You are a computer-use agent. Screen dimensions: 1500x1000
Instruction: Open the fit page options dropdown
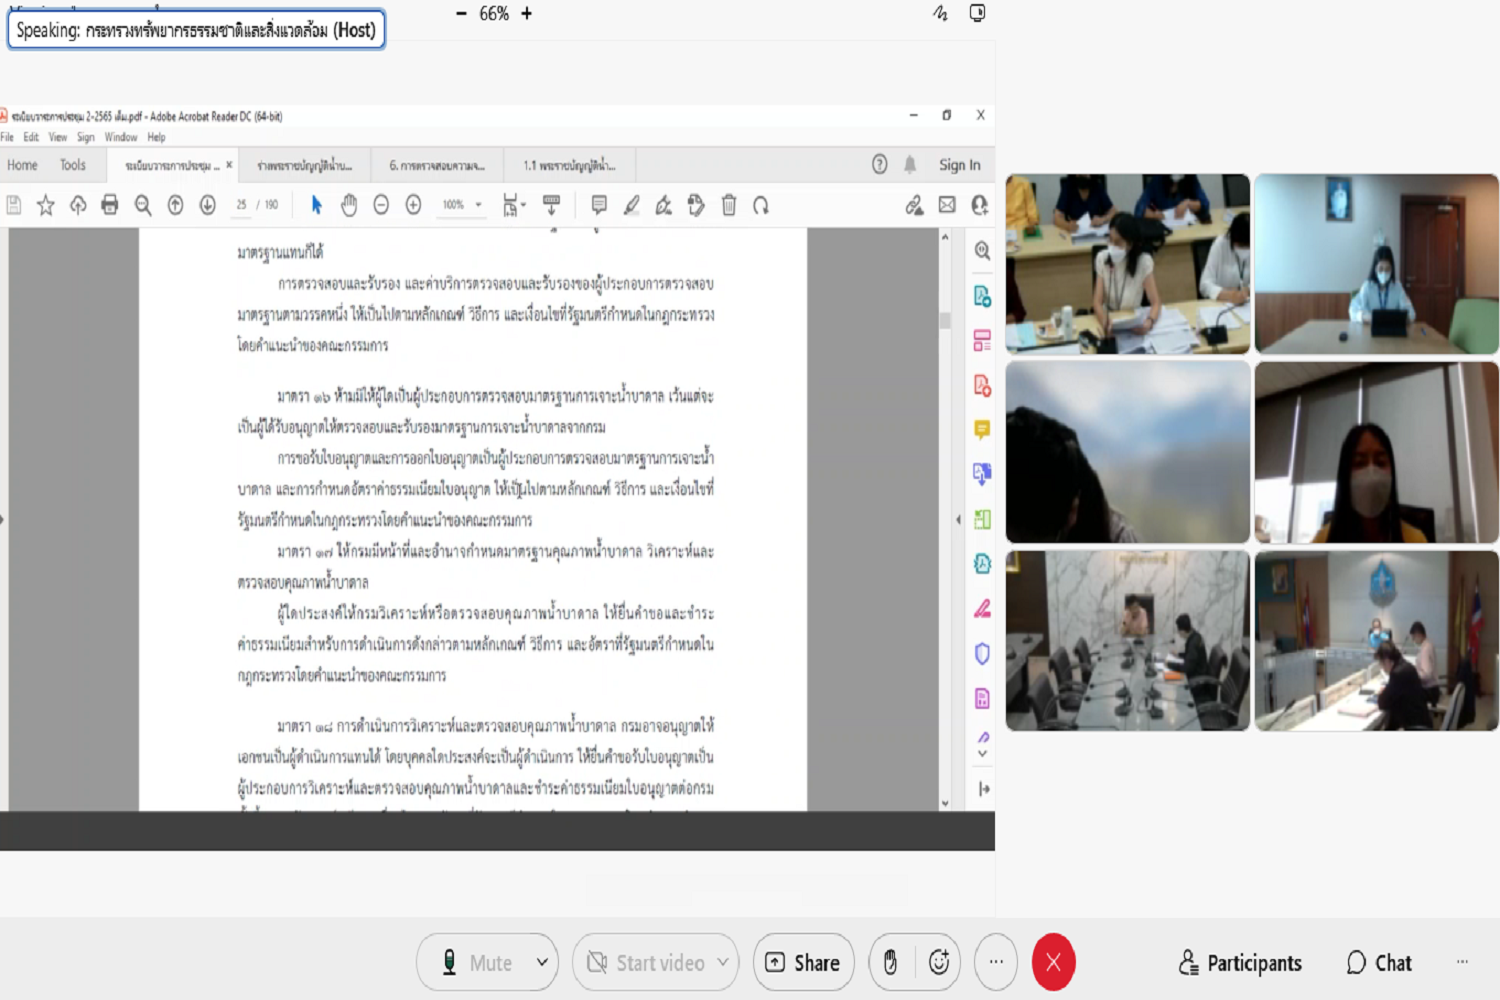[514, 205]
